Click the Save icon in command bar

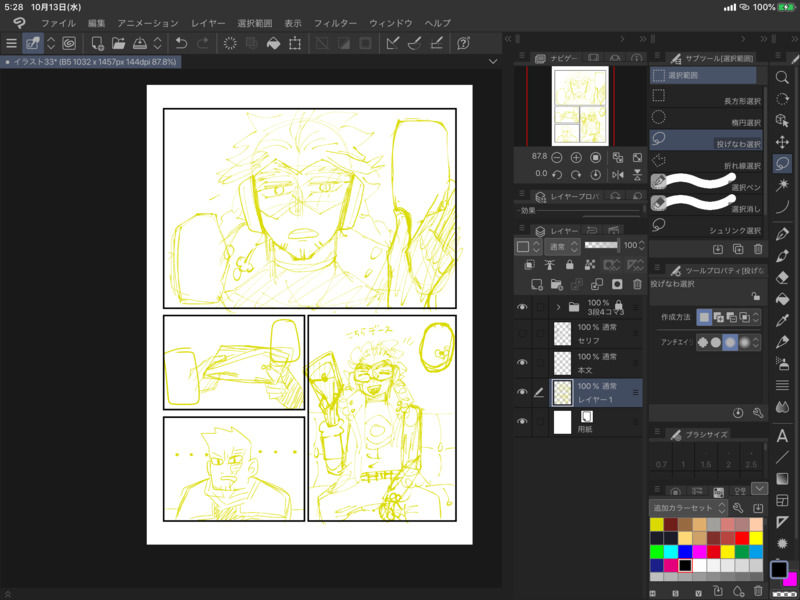click(140, 43)
